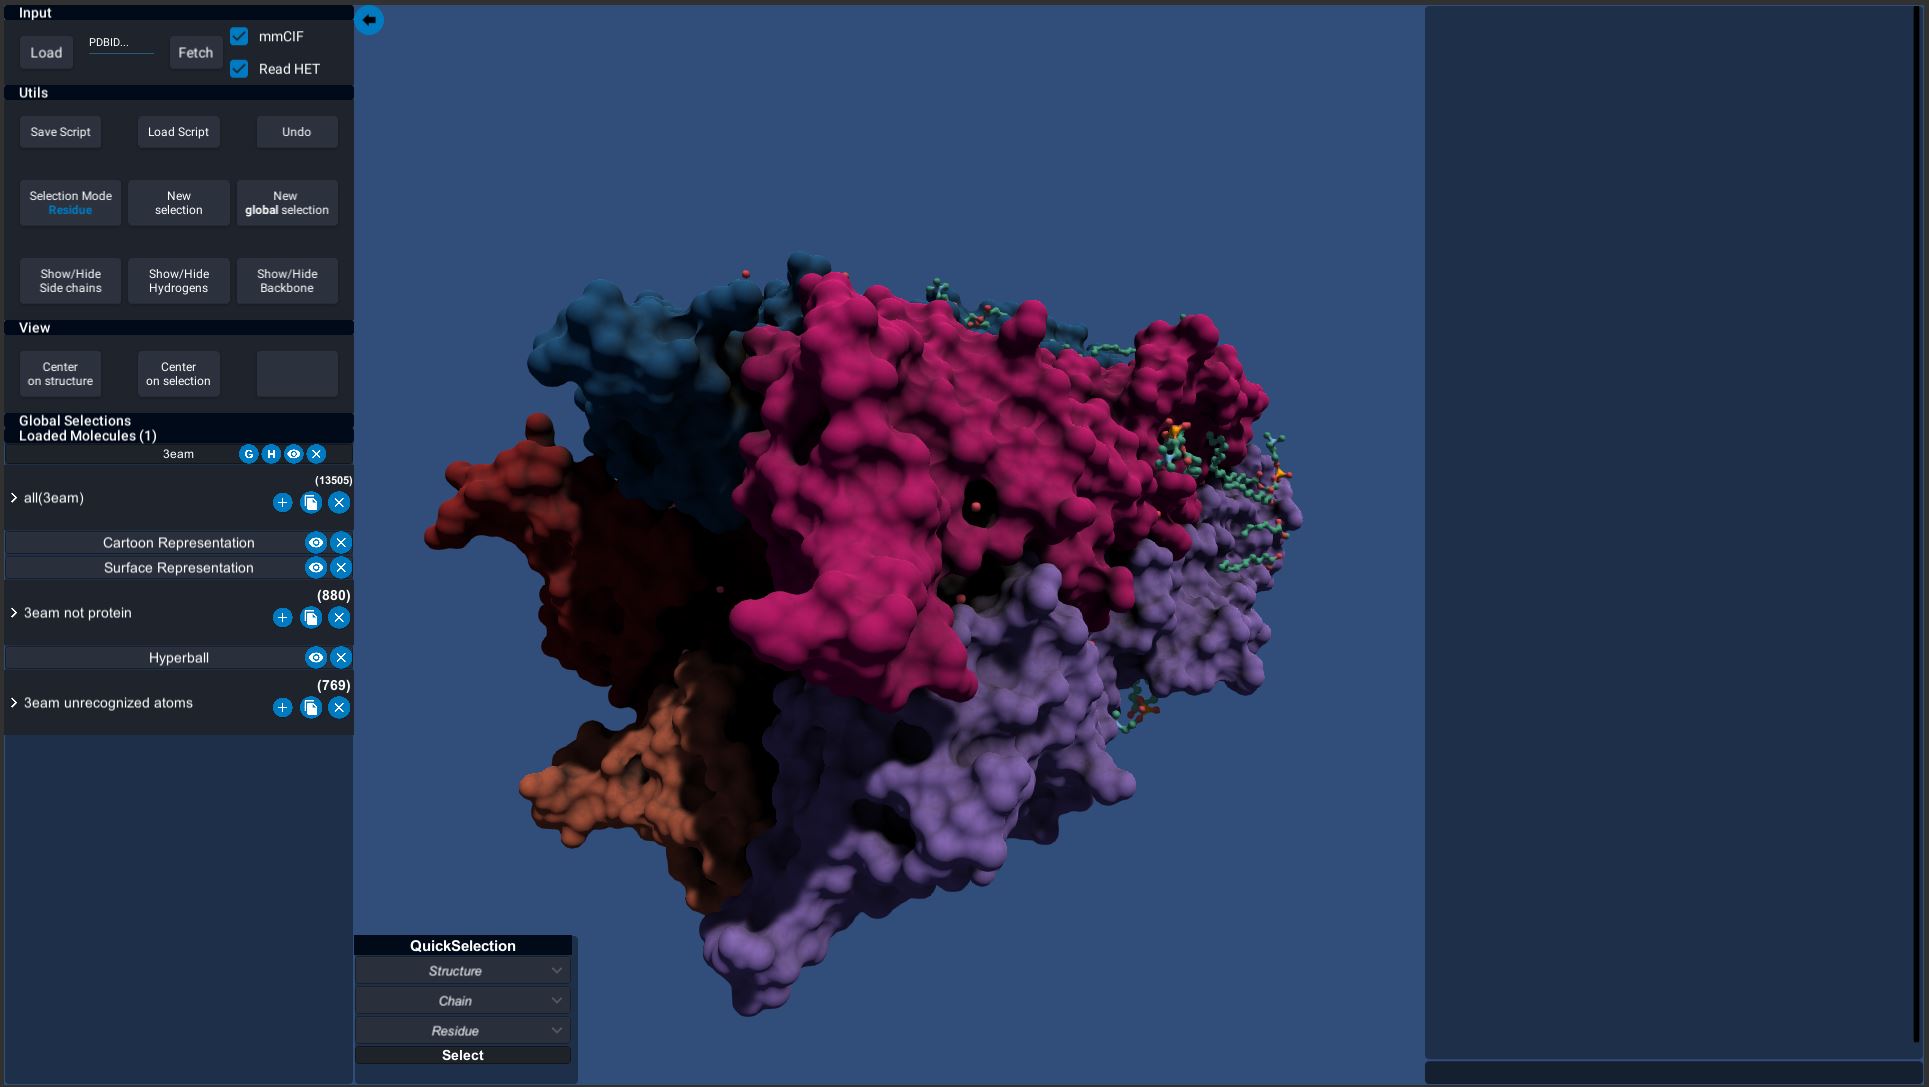Click the Input panel header

point(179,13)
